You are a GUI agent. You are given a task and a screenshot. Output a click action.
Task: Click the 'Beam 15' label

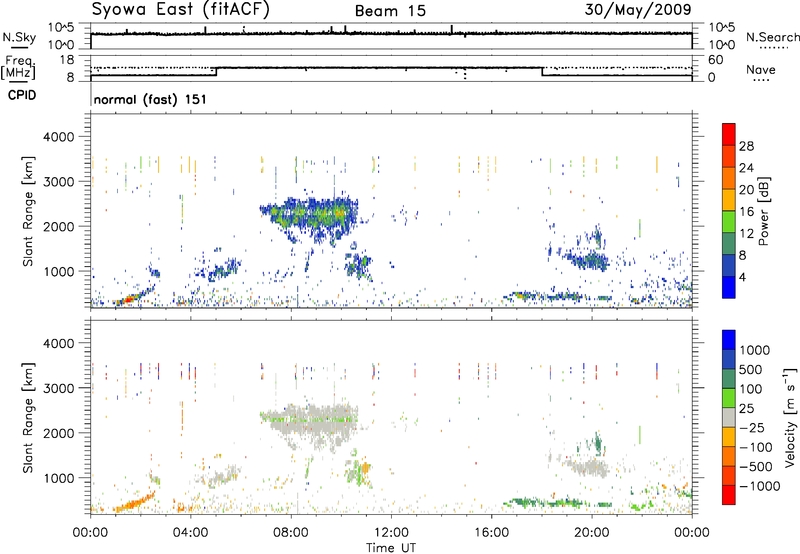pyautogui.click(x=390, y=11)
